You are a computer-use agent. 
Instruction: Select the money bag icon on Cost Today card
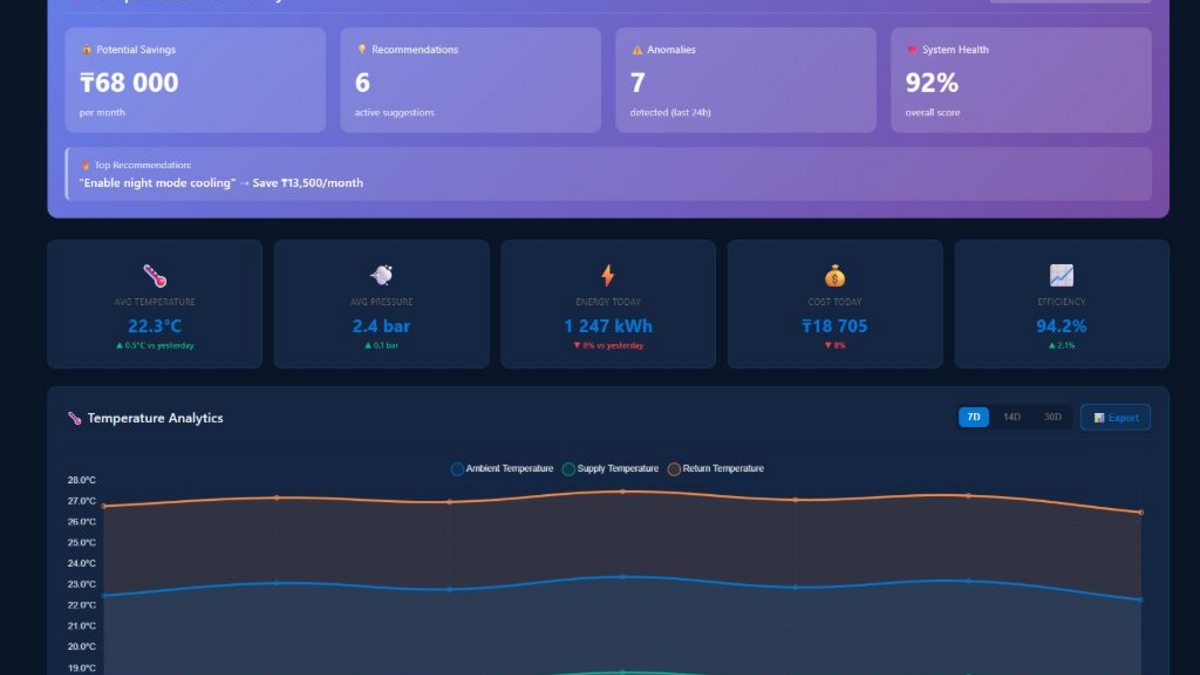tap(834, 276)
